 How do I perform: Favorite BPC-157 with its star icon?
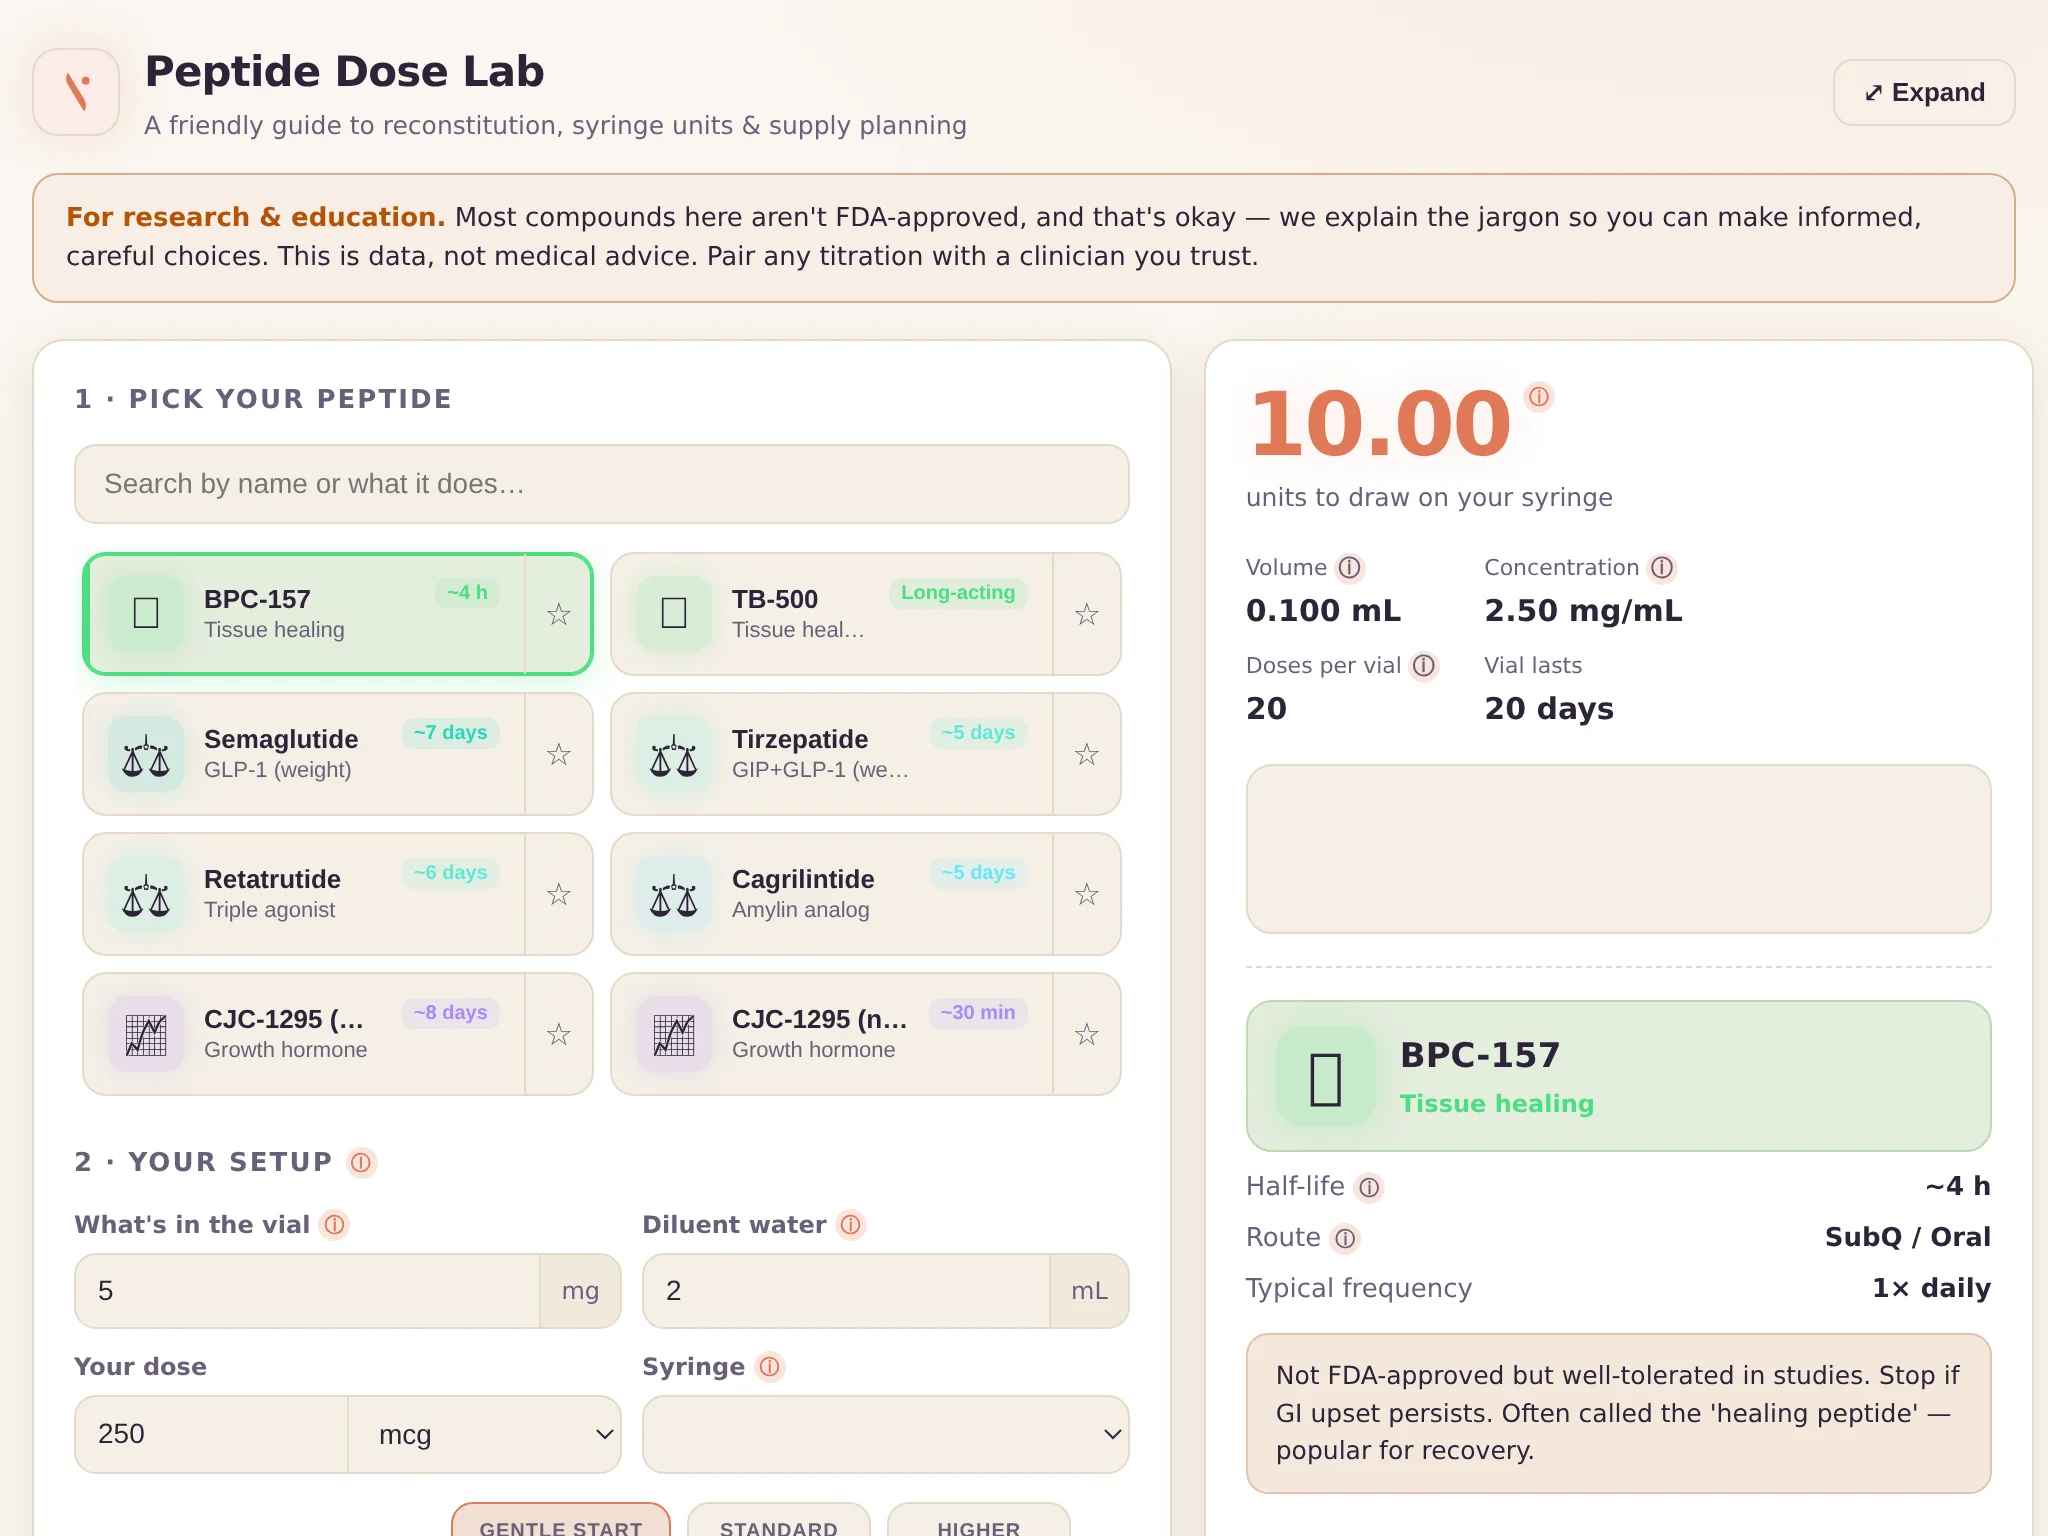(559, 614)
